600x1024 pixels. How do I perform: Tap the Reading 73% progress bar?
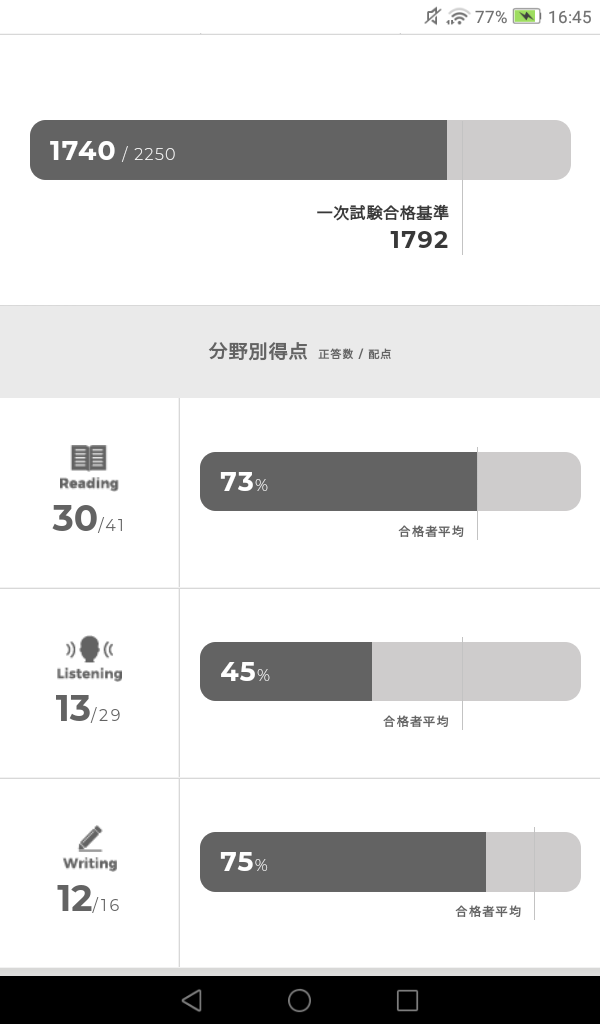pos(390,482)
